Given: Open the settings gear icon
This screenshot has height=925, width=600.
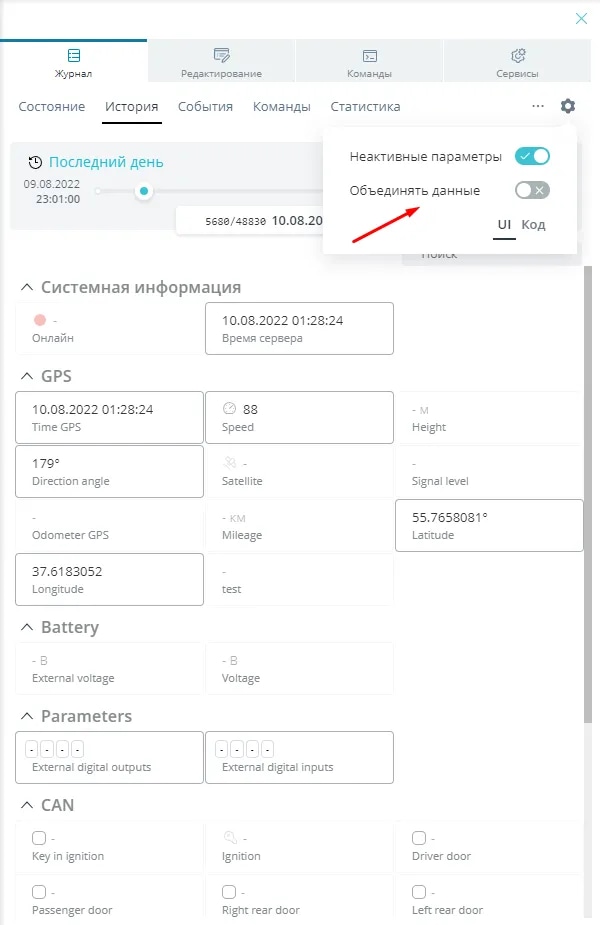Looking at the screenshot, I should (x=568, y=106).
